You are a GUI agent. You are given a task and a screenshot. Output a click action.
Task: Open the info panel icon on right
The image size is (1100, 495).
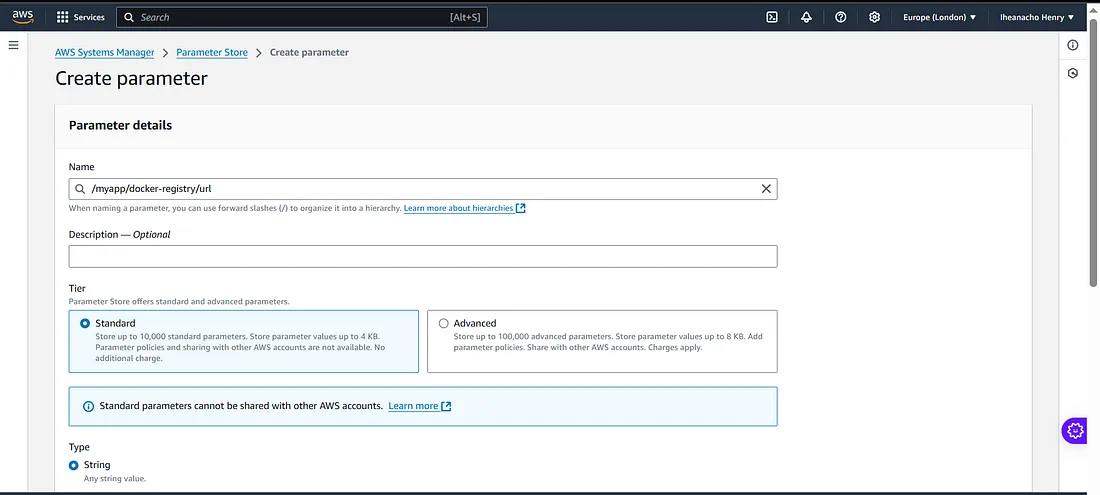[x=1073, y=45]
